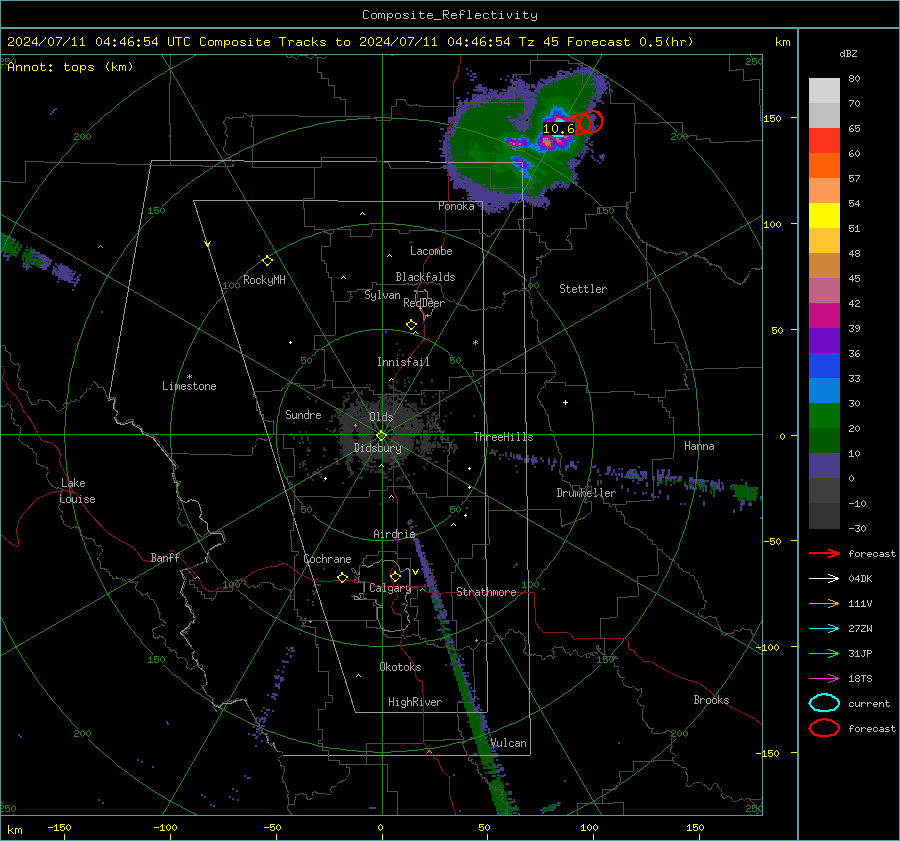Click the red forecast arrow in legend

[x=824, y=553]
